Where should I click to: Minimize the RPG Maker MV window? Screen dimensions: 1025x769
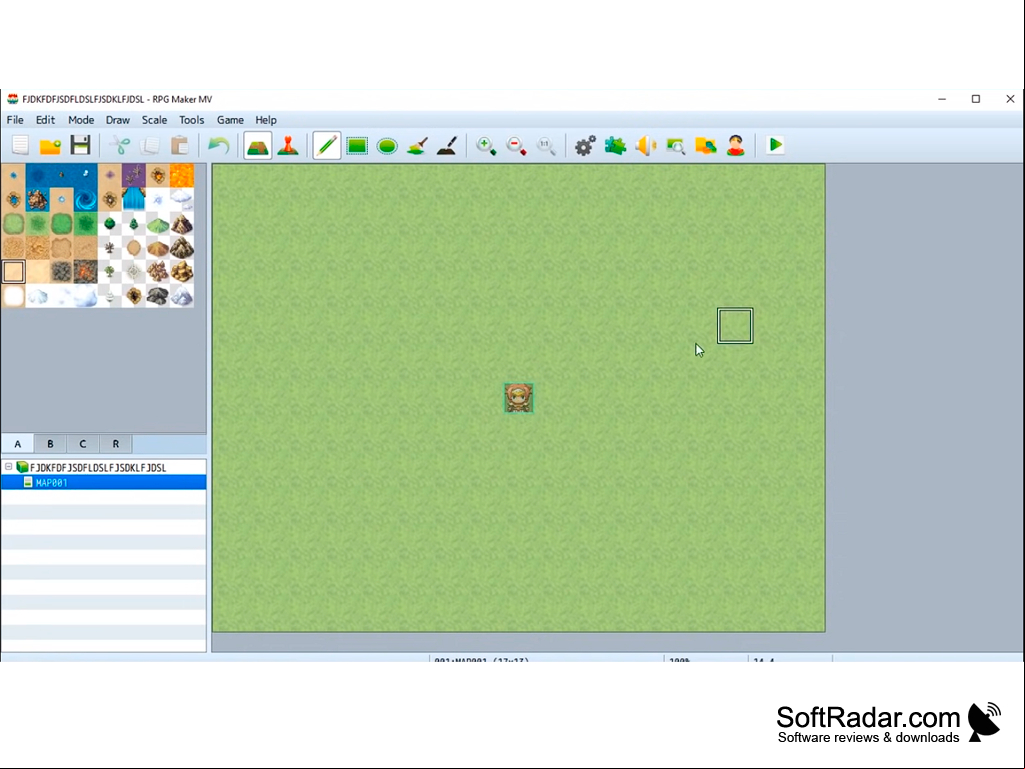[x=942, y=99]
